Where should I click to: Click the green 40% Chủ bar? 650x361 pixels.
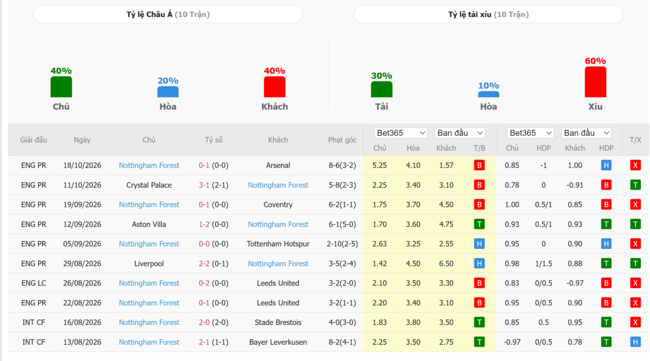click(x=61, y=87)
